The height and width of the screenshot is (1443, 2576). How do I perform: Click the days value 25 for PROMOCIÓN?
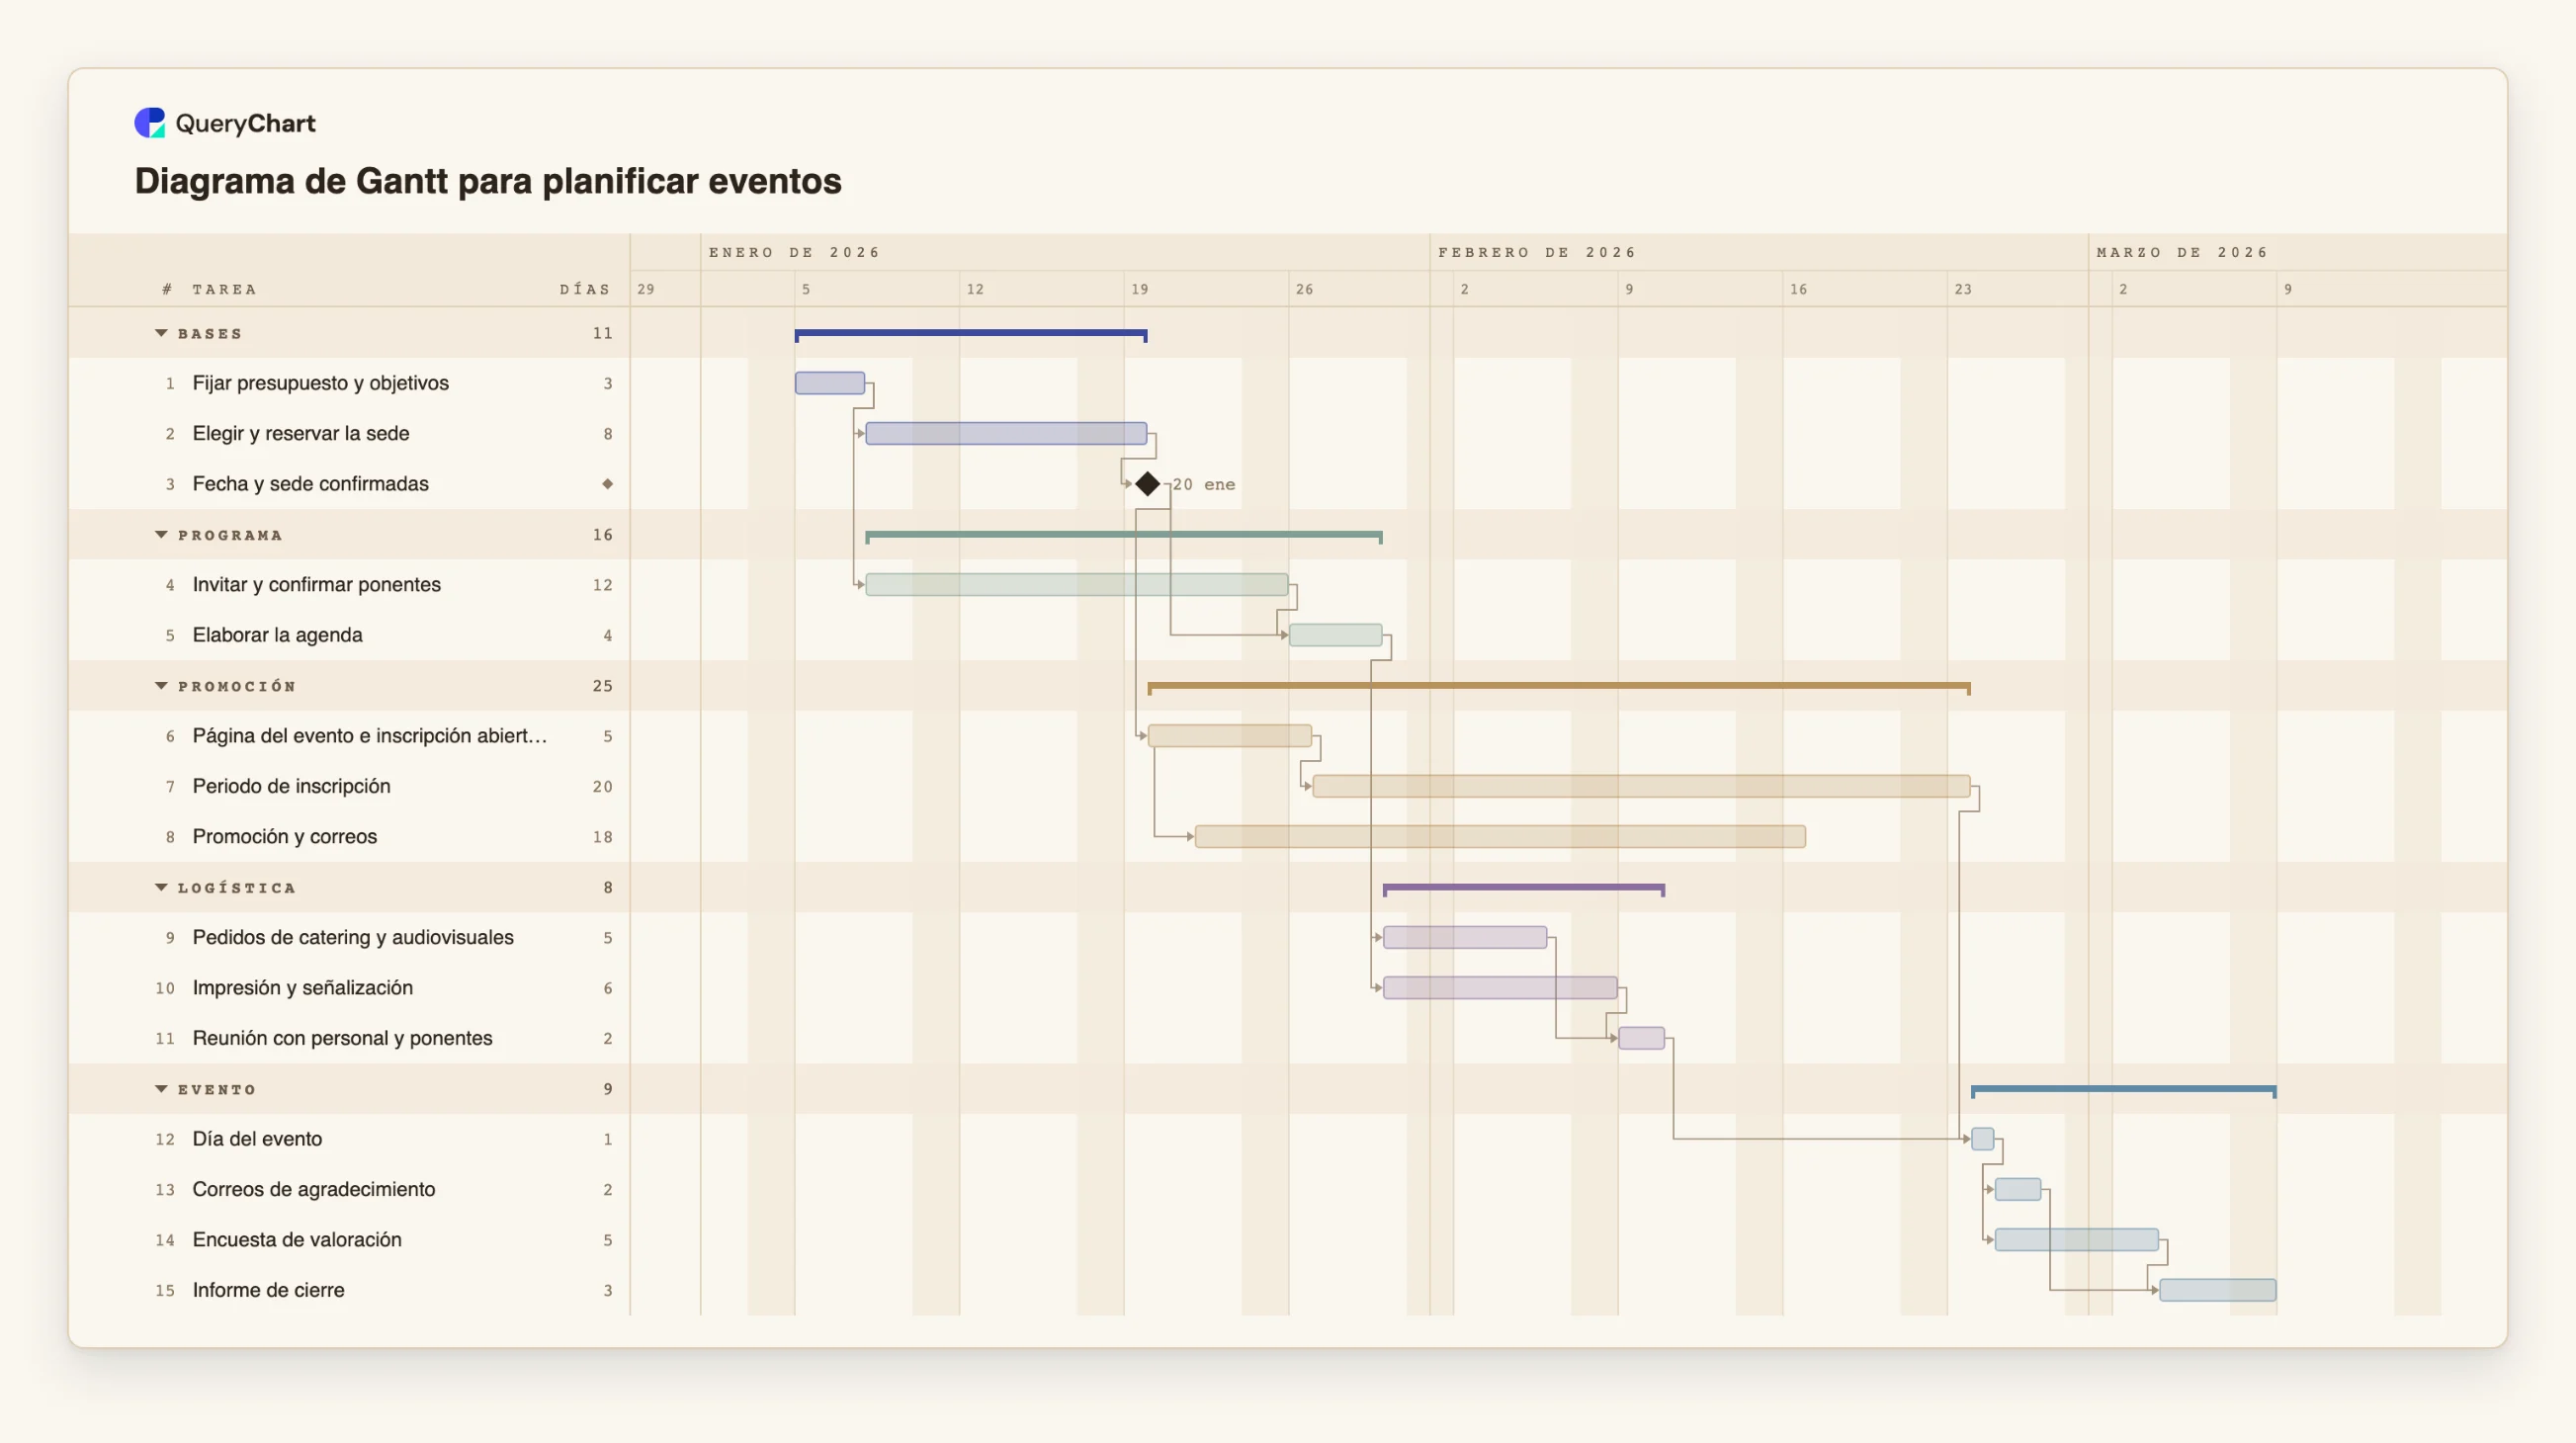602,686
